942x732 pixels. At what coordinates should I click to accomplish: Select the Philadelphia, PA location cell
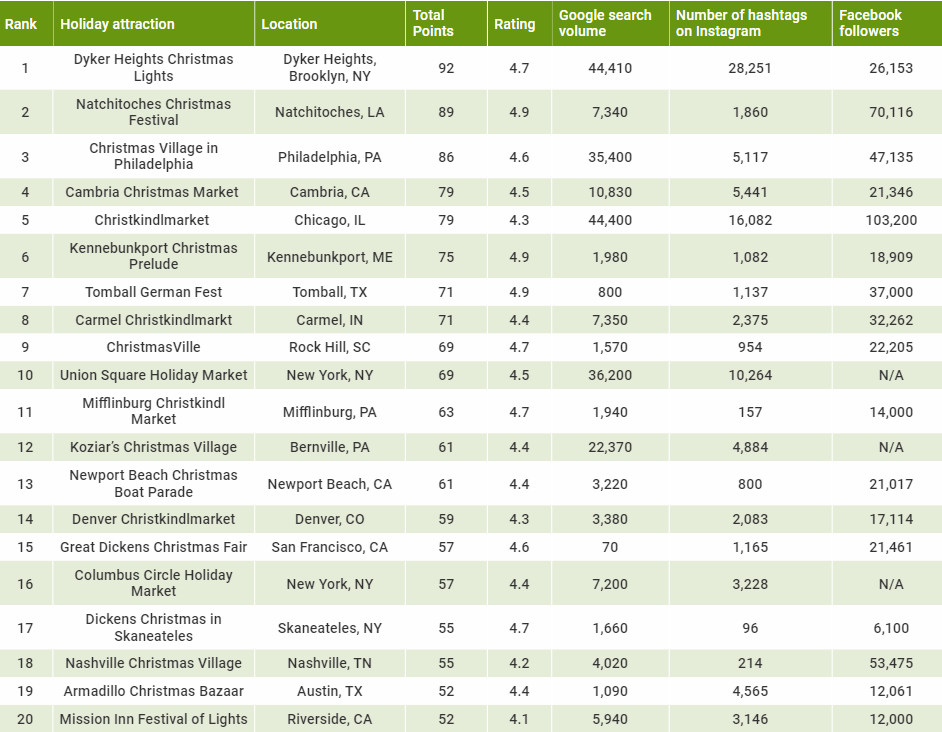[x=329, y=156]
